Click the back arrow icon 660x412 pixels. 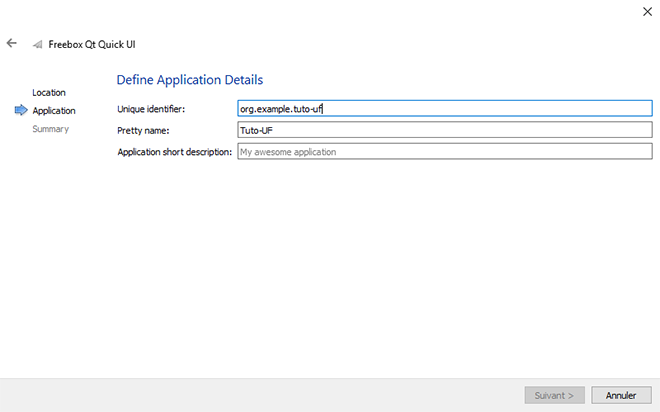(x=12, y=44)
